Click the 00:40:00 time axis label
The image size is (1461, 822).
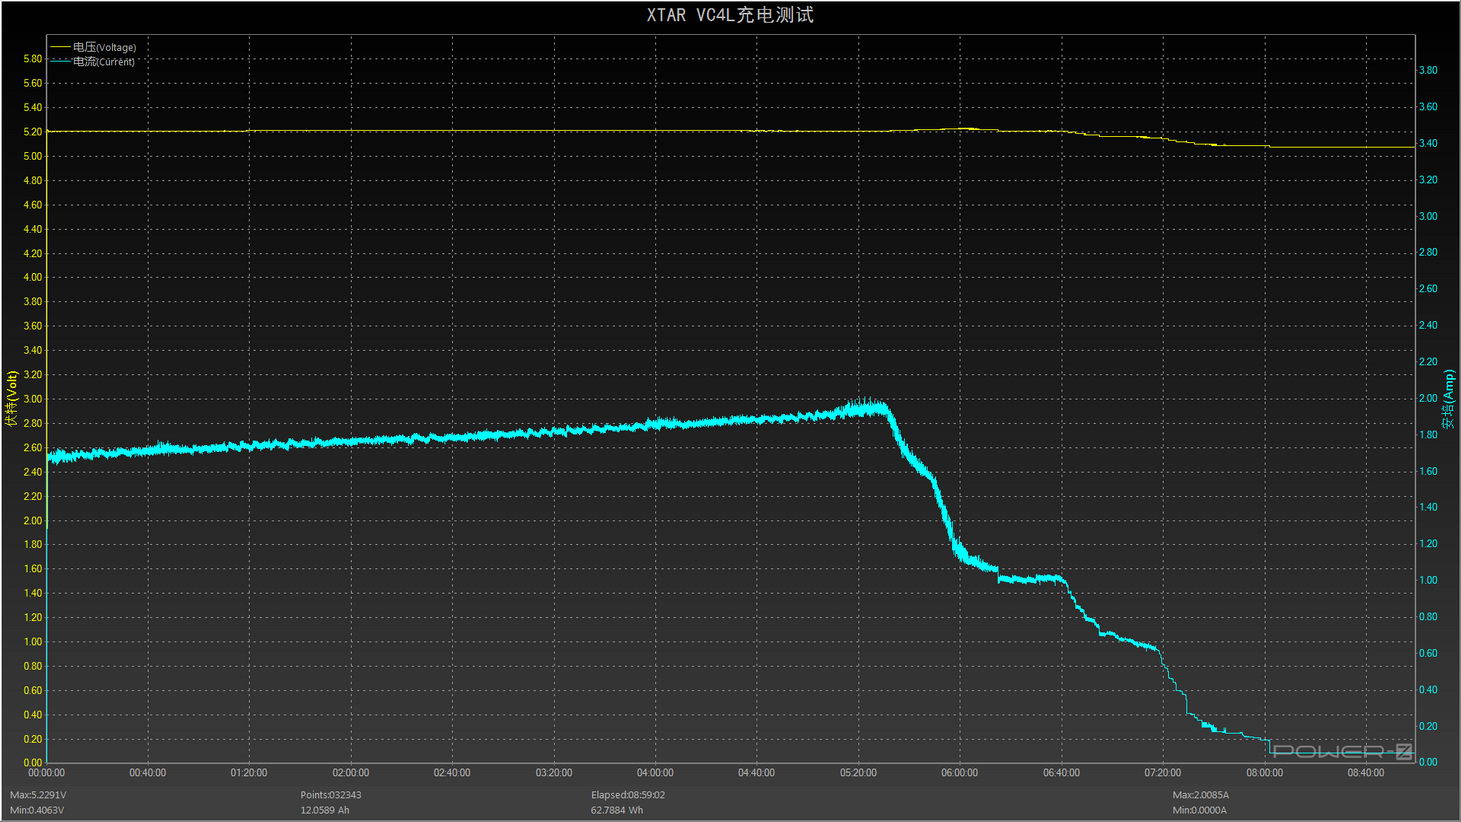pyautogui.click(x=148, y=773)
